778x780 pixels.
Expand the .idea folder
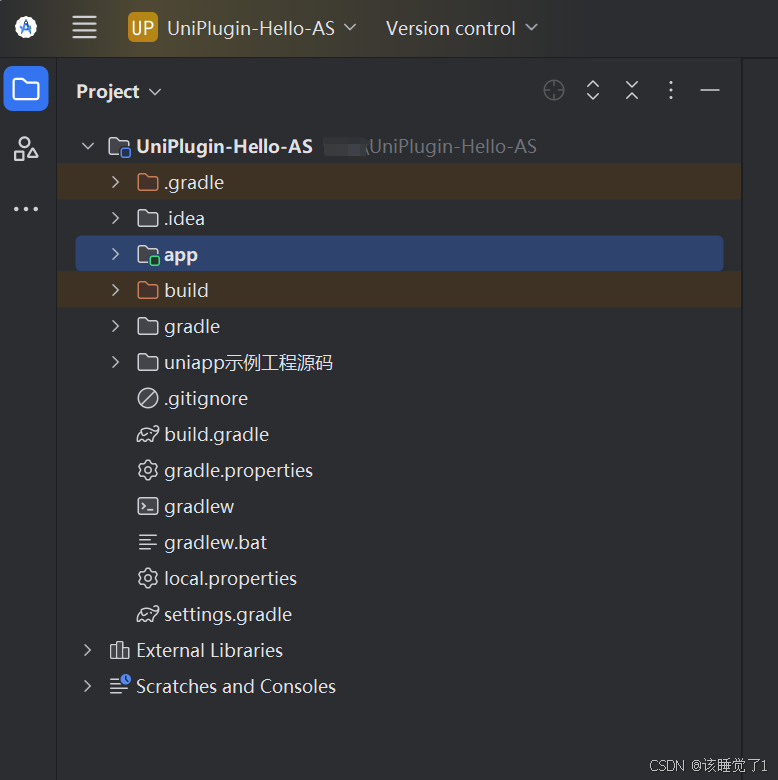click(115, 218)
